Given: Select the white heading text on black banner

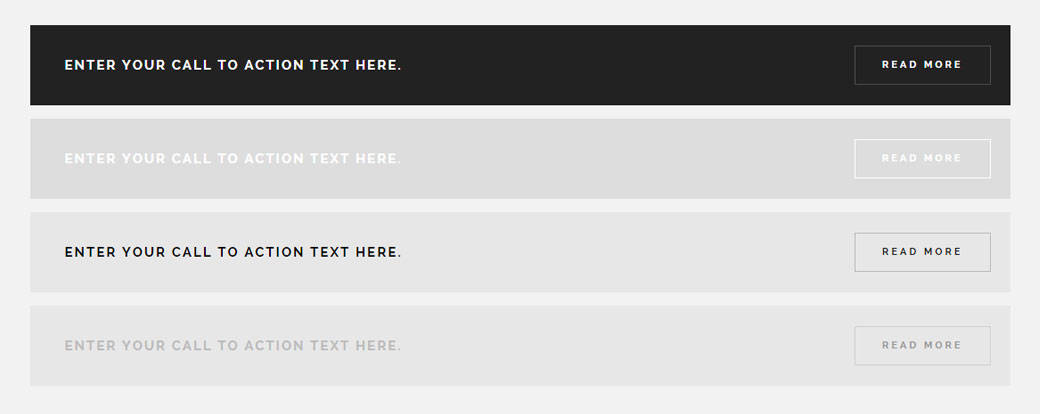Looking at the screenshot, I should 233,65.
